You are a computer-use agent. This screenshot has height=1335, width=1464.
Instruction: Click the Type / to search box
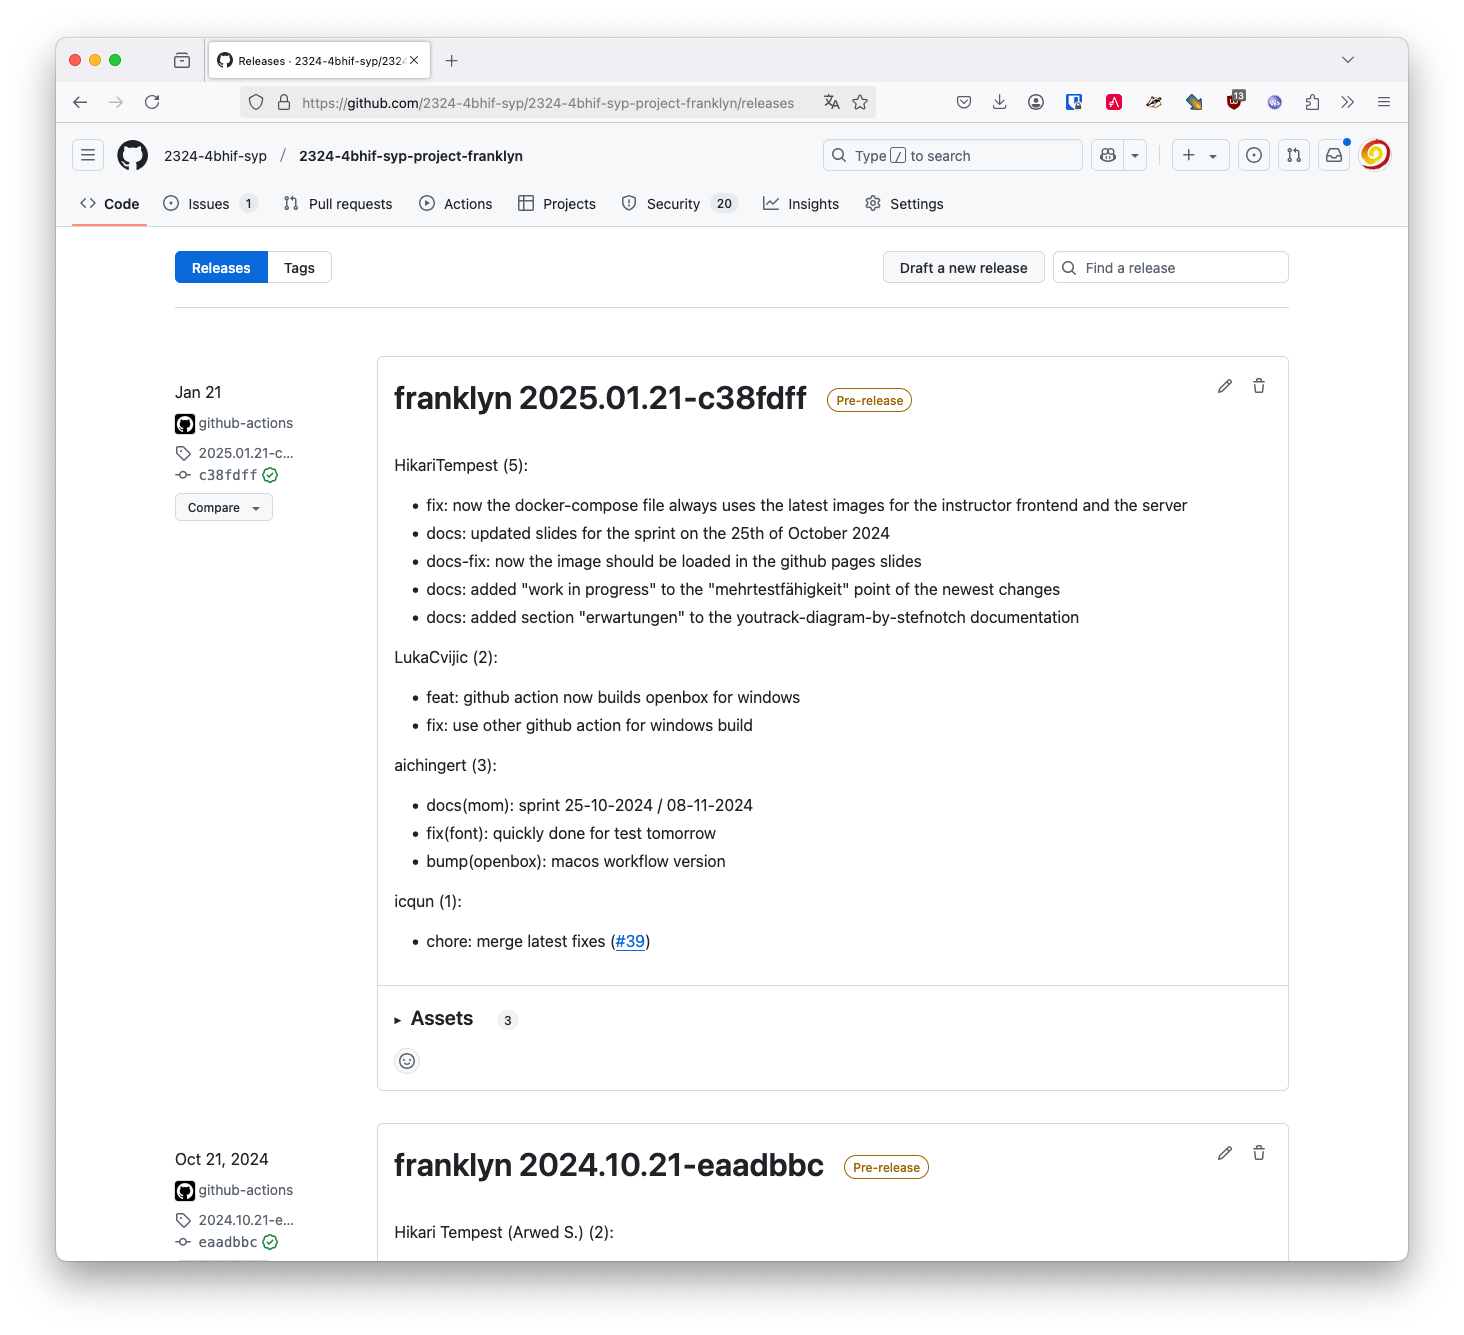952,155
